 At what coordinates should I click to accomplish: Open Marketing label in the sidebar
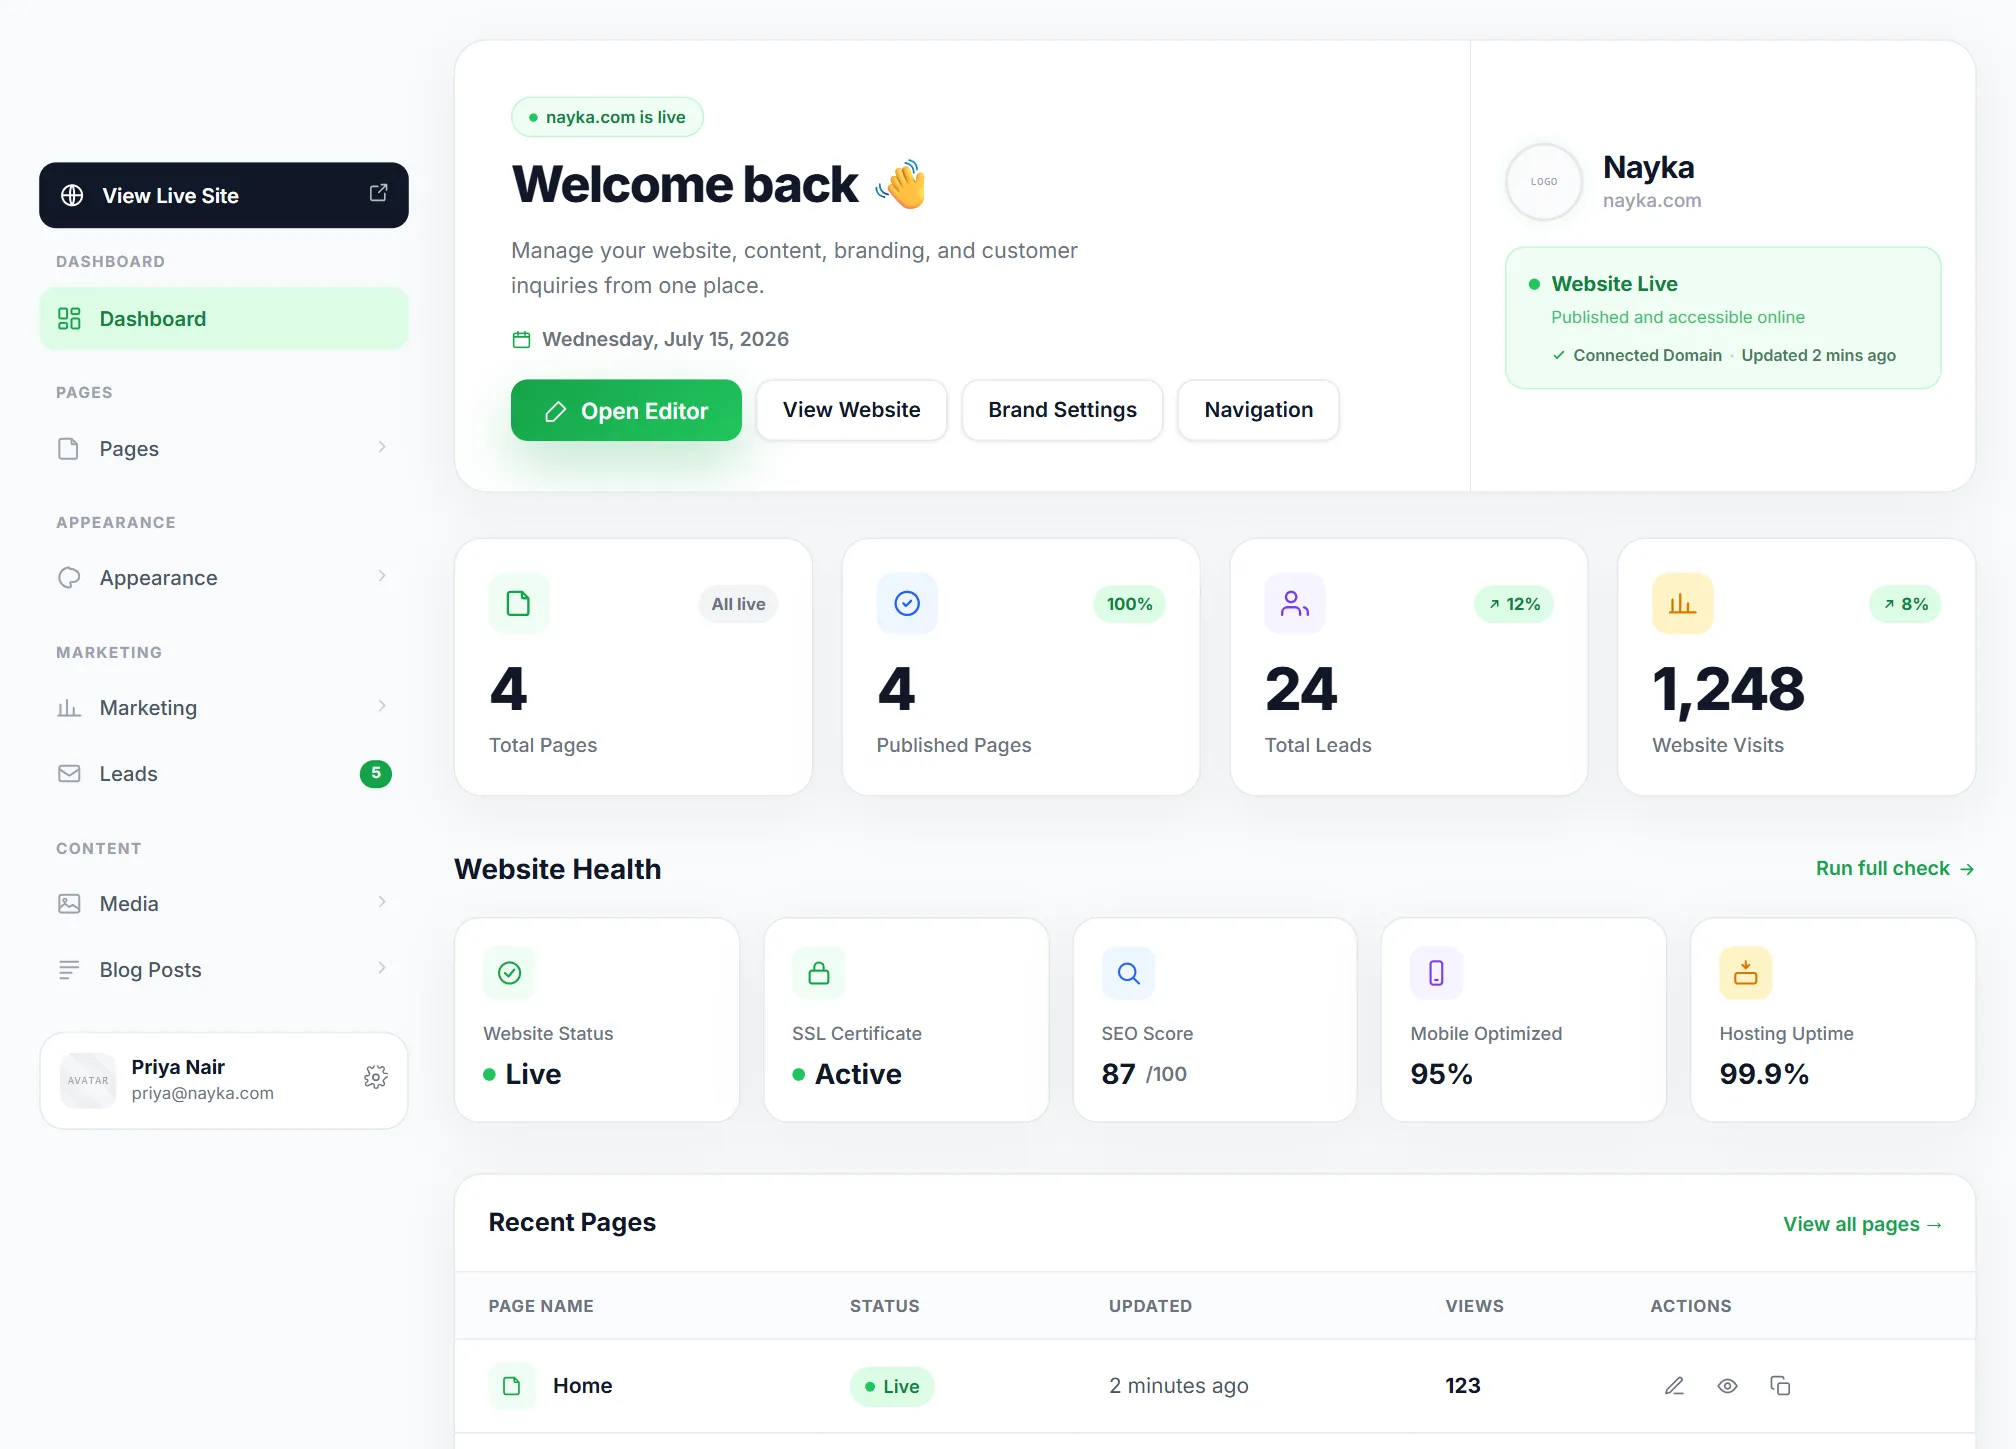pos(148,708)
